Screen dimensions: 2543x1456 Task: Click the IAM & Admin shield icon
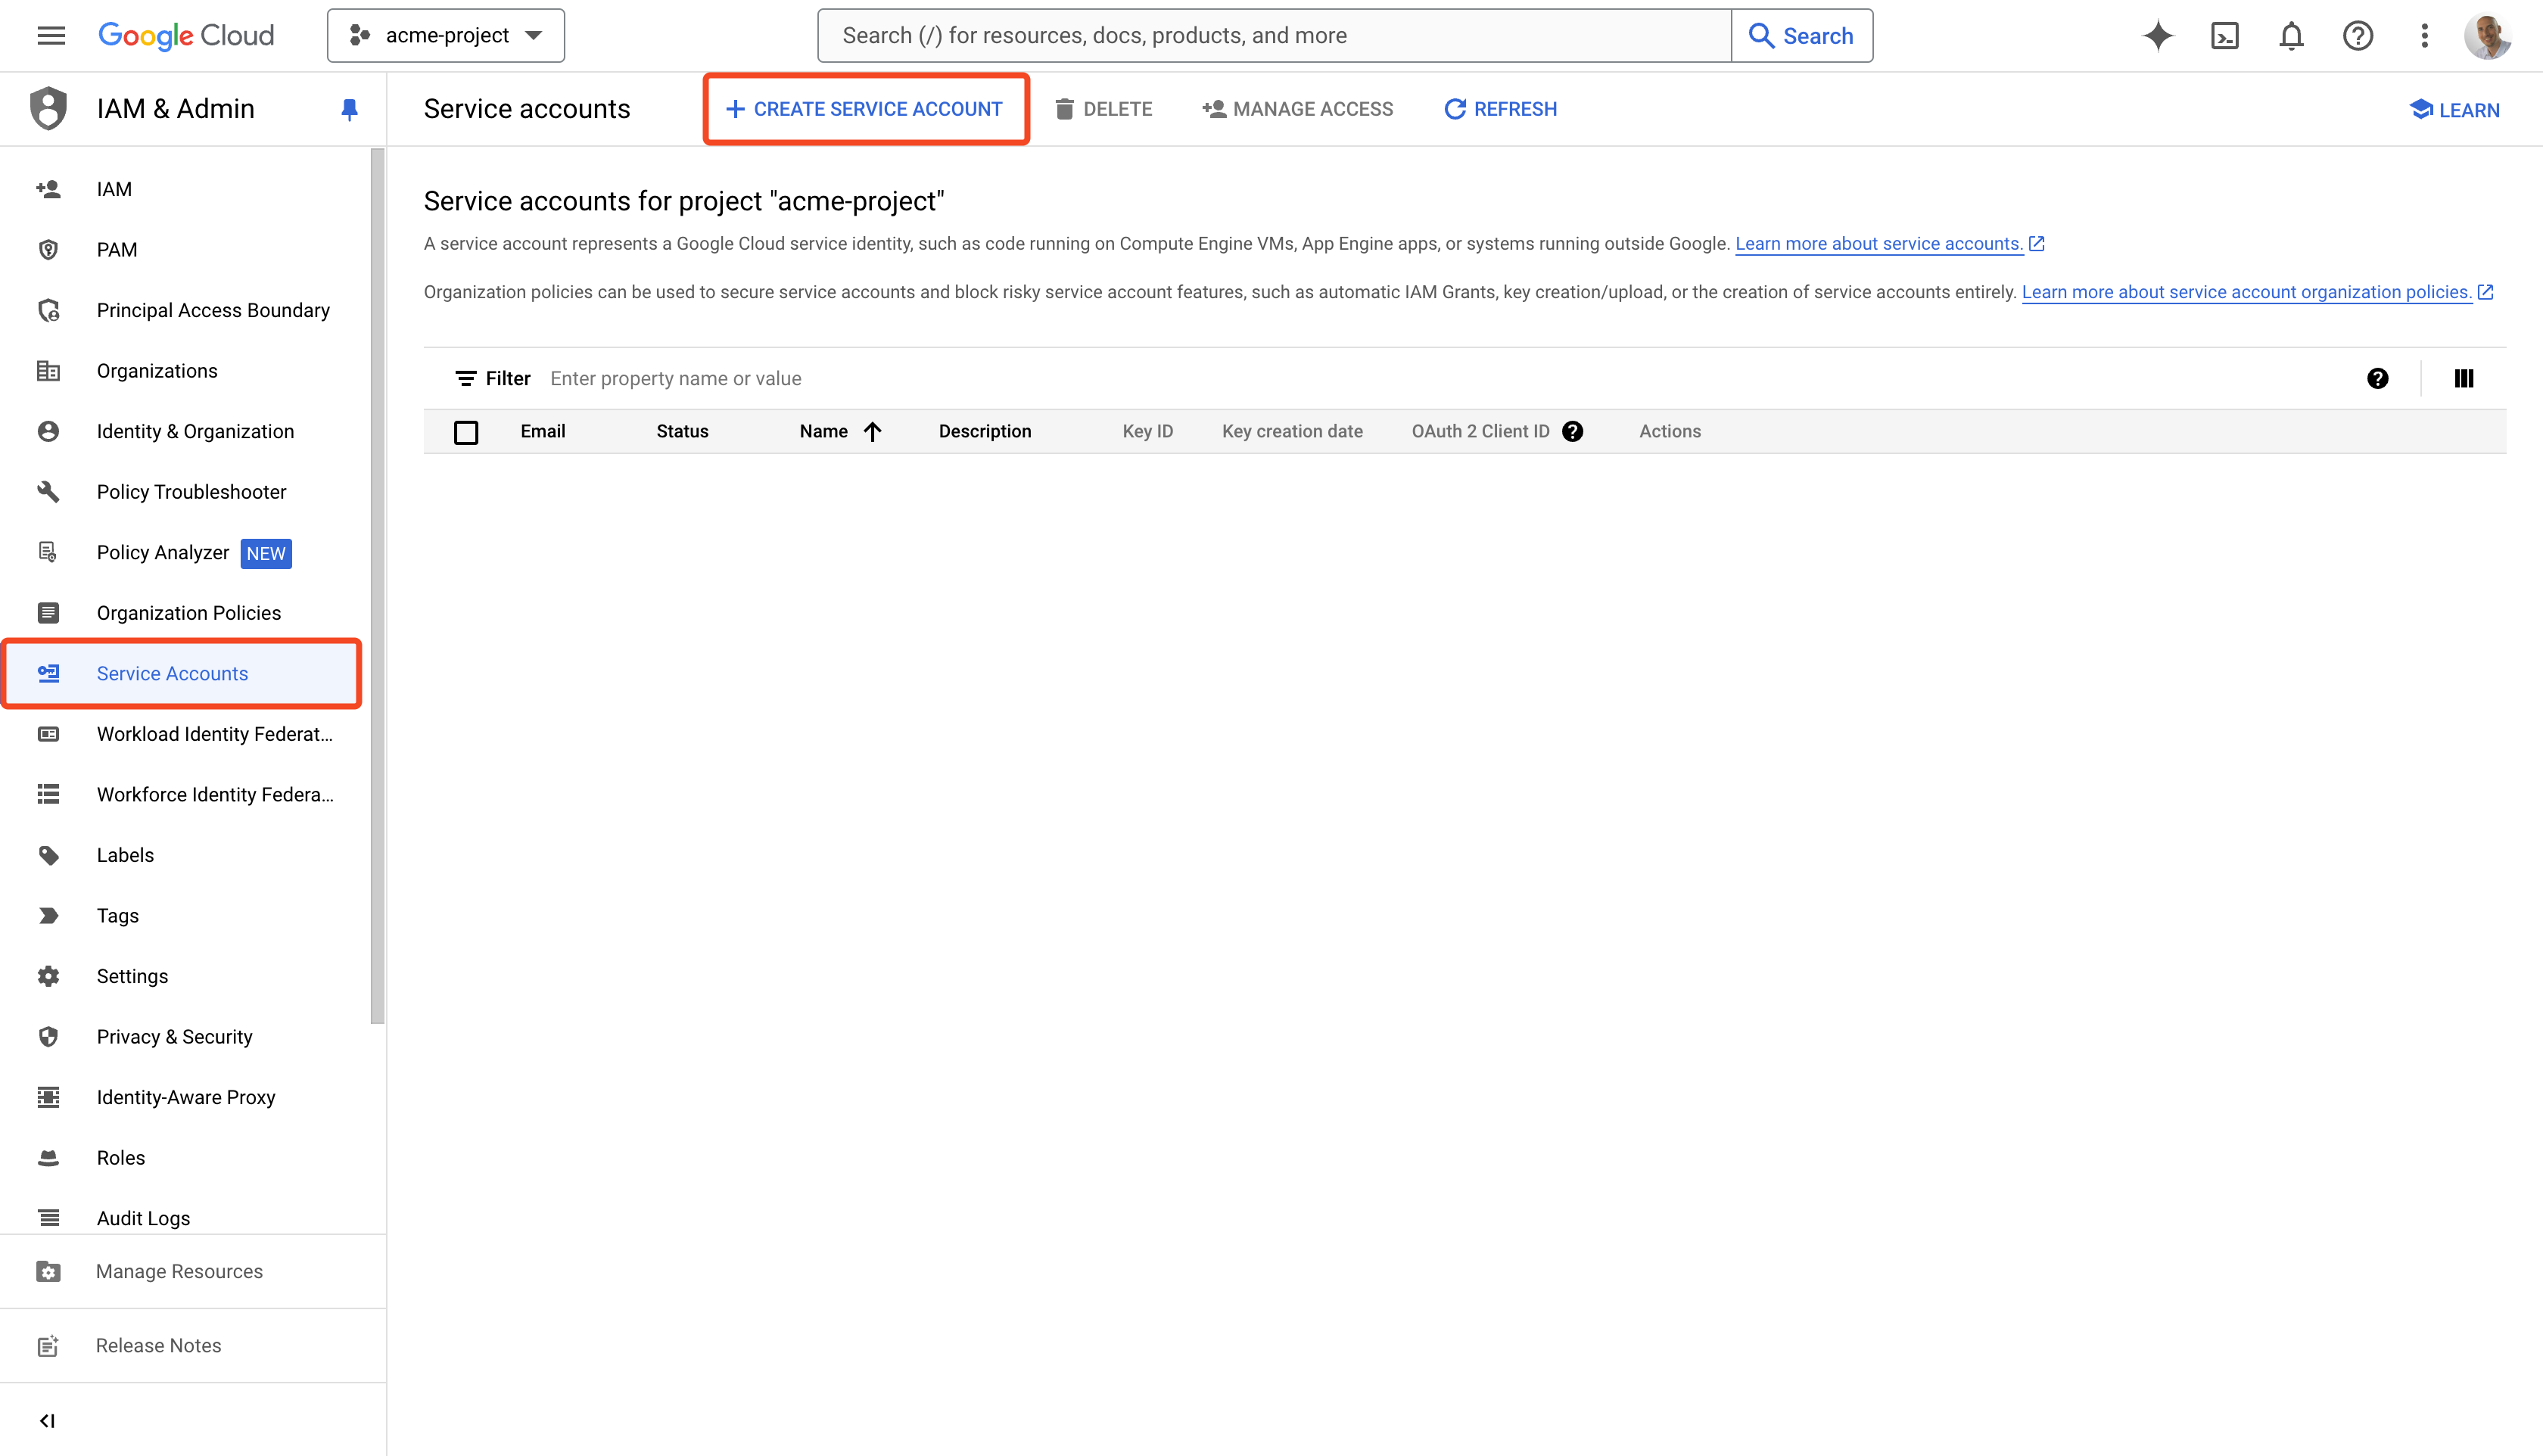(48, 109)
